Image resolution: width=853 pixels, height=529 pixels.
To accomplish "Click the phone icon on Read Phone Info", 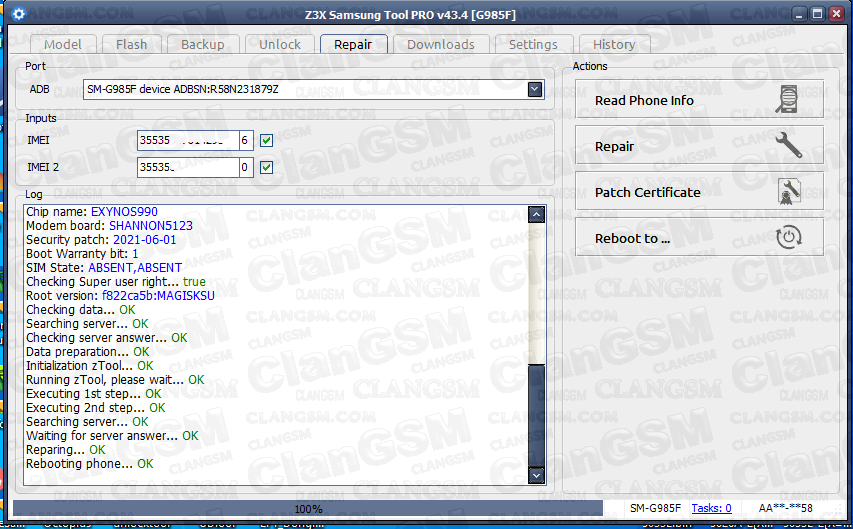I will (x=790, y=100).
